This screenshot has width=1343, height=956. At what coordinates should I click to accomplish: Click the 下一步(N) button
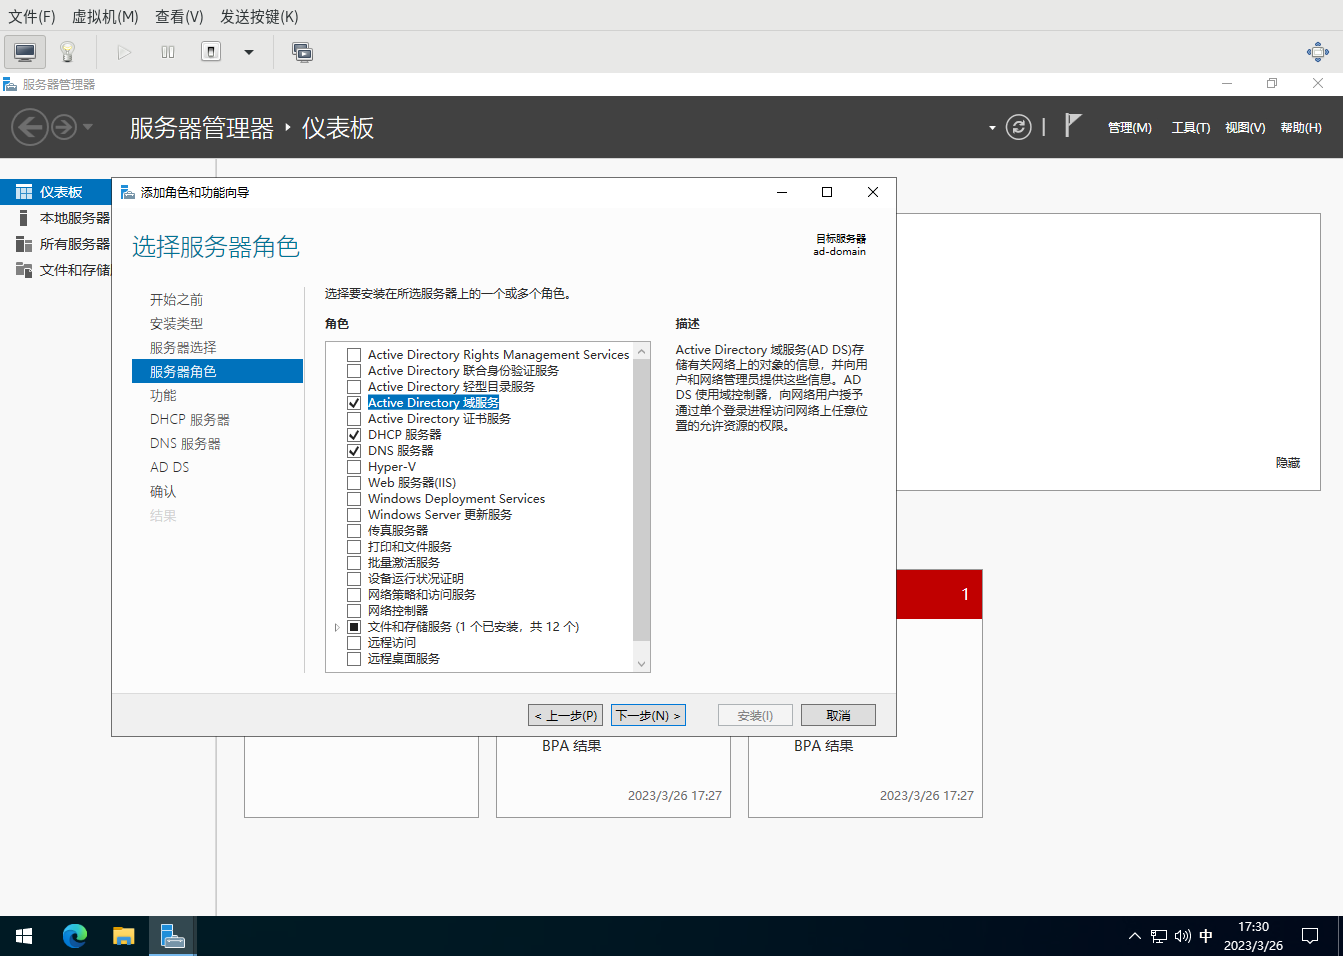[x=648, y=715]
